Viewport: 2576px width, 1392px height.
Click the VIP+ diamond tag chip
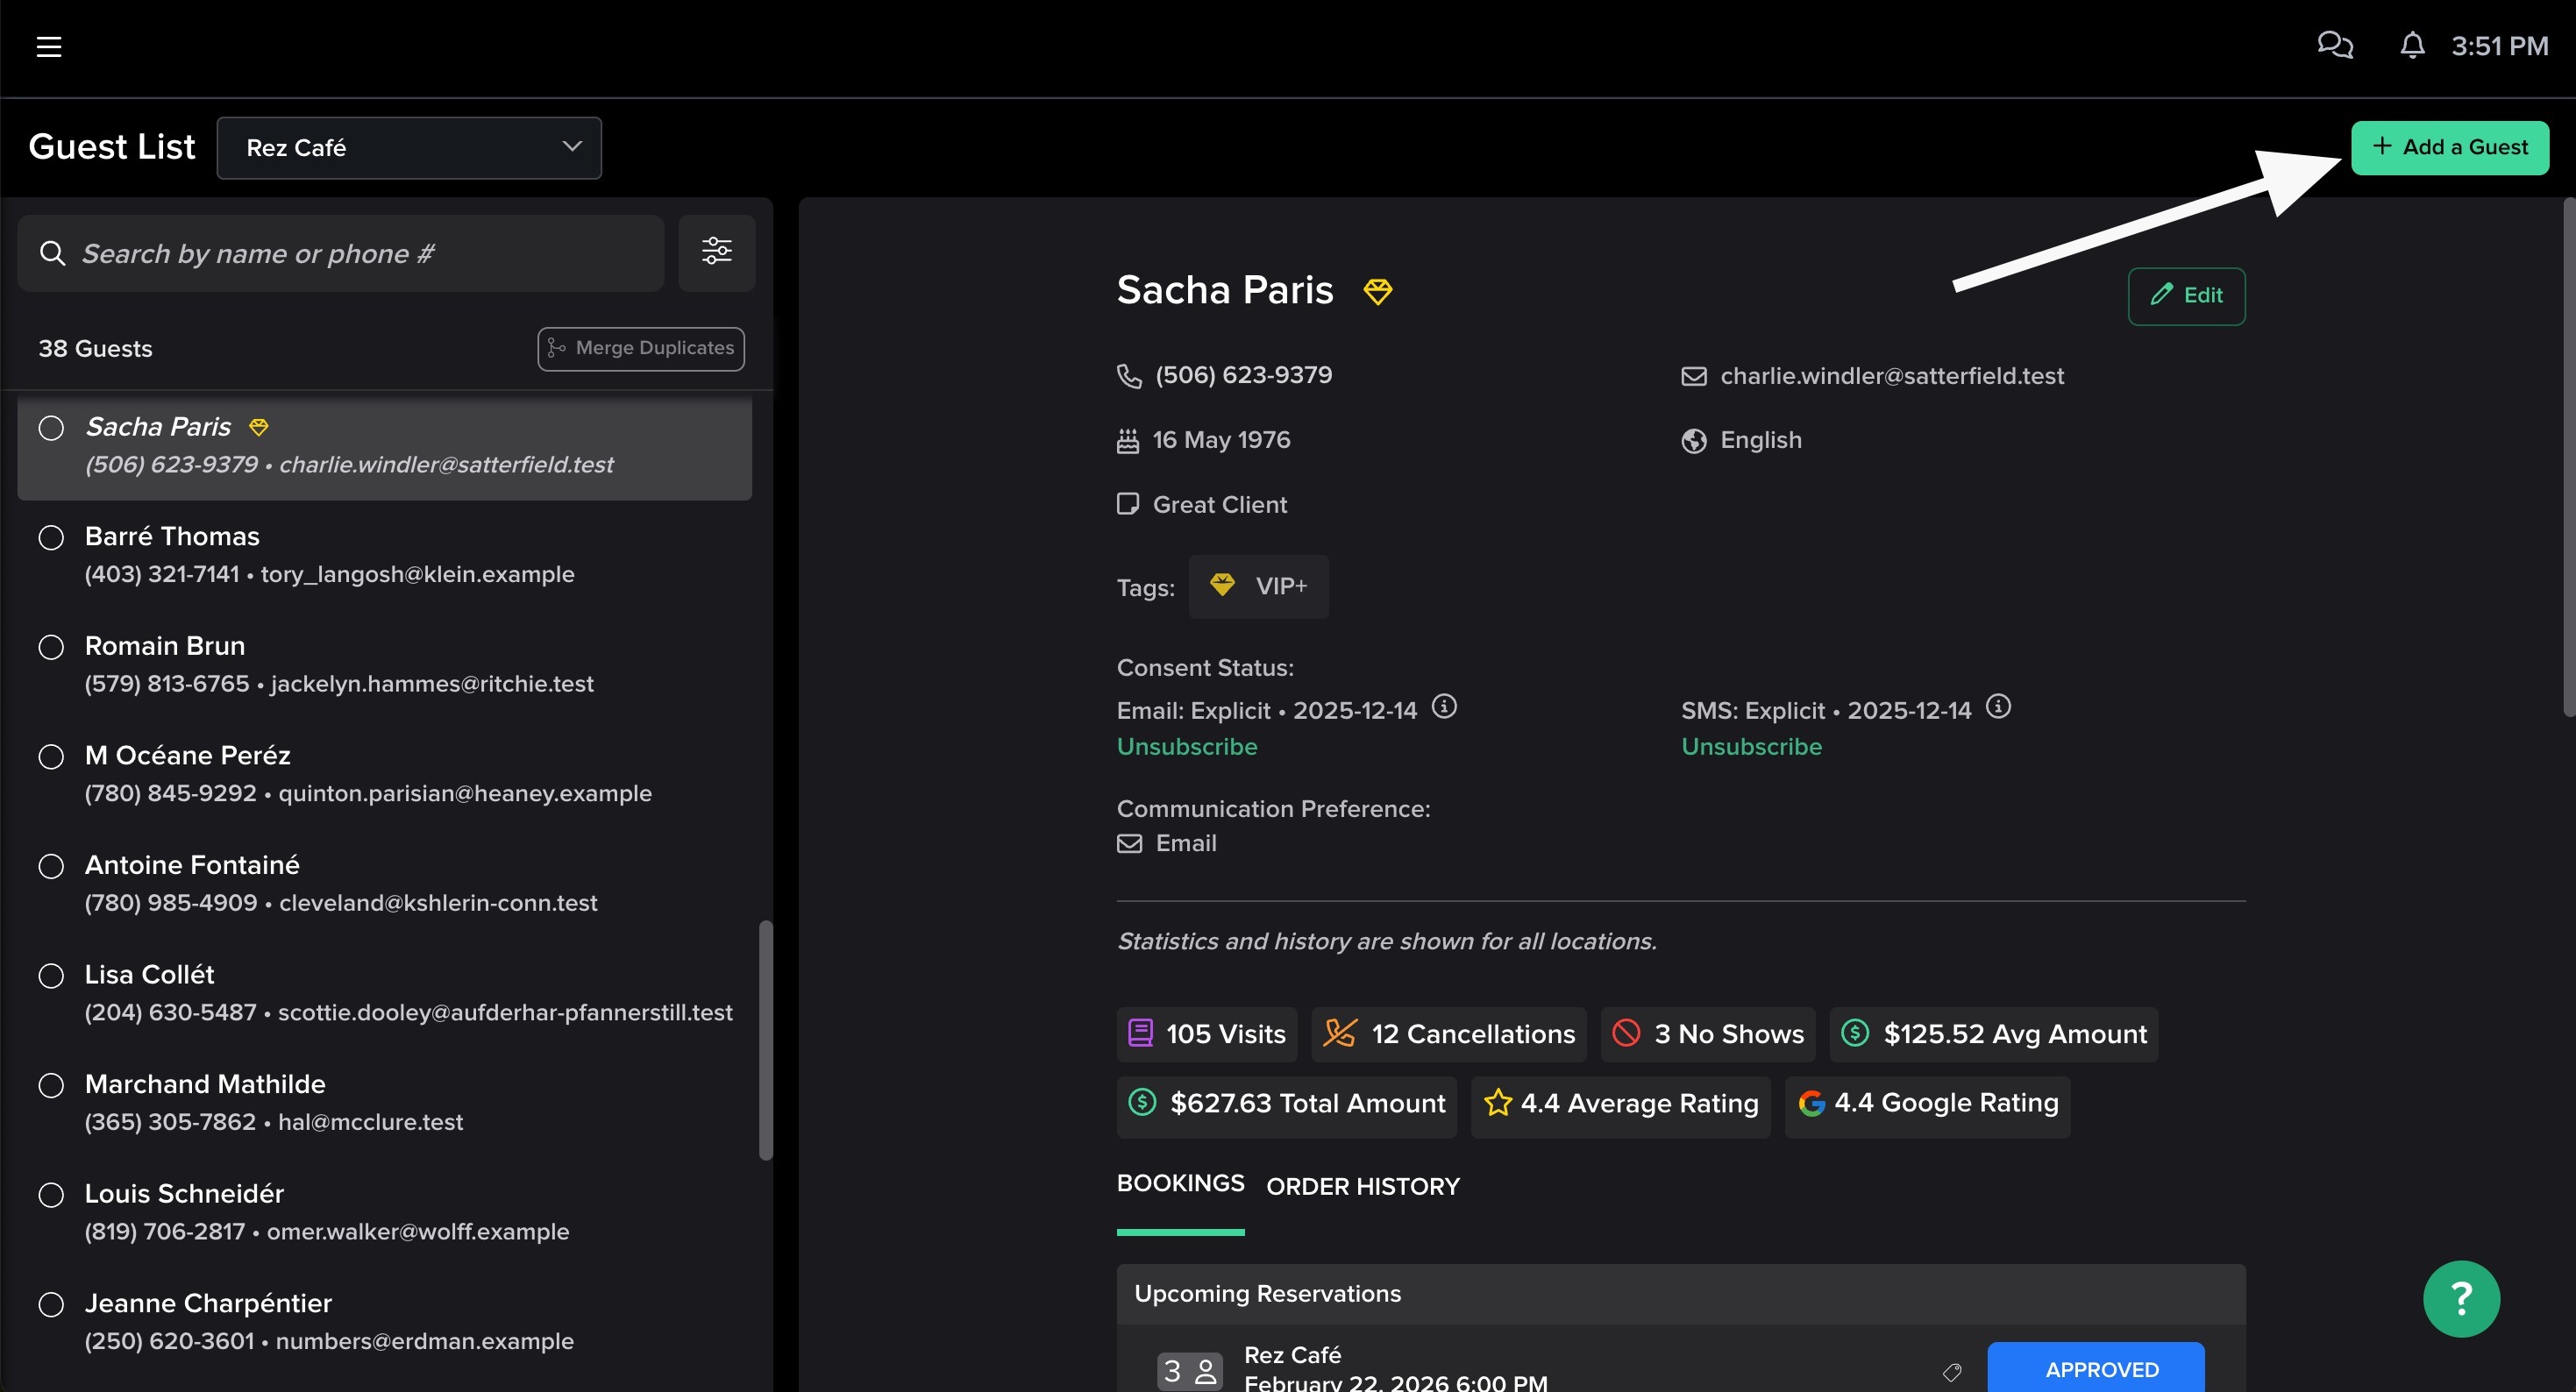pyautogui.click(x=1258, y=586)
